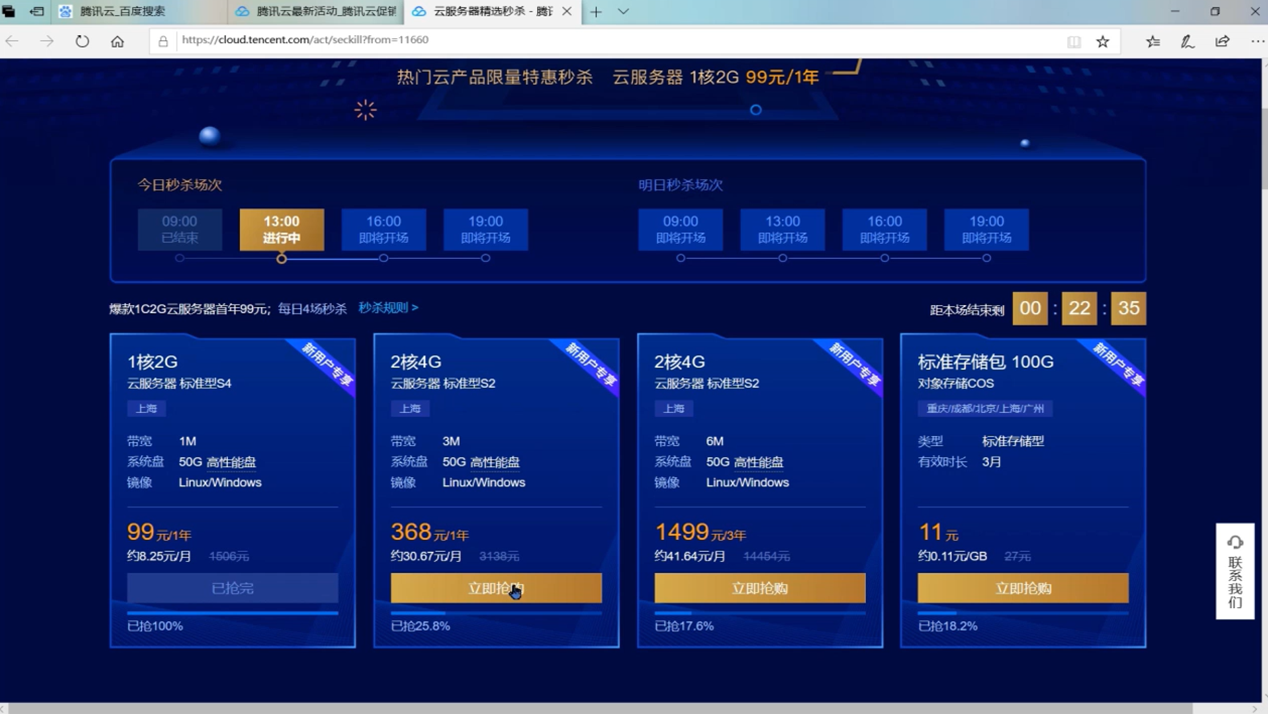Select tomorrow's 19:00 session
Viewport: 1268px width, 714px height.
pos(987,229)
